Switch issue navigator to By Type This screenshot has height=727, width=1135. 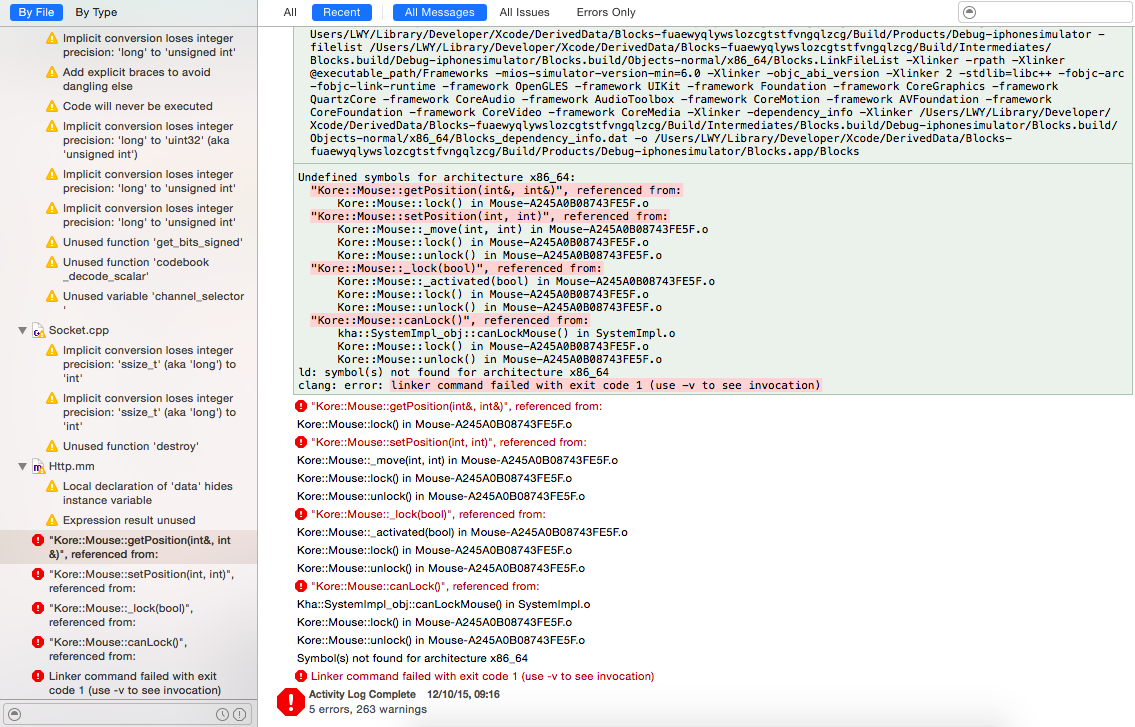[x=96, y=12]
